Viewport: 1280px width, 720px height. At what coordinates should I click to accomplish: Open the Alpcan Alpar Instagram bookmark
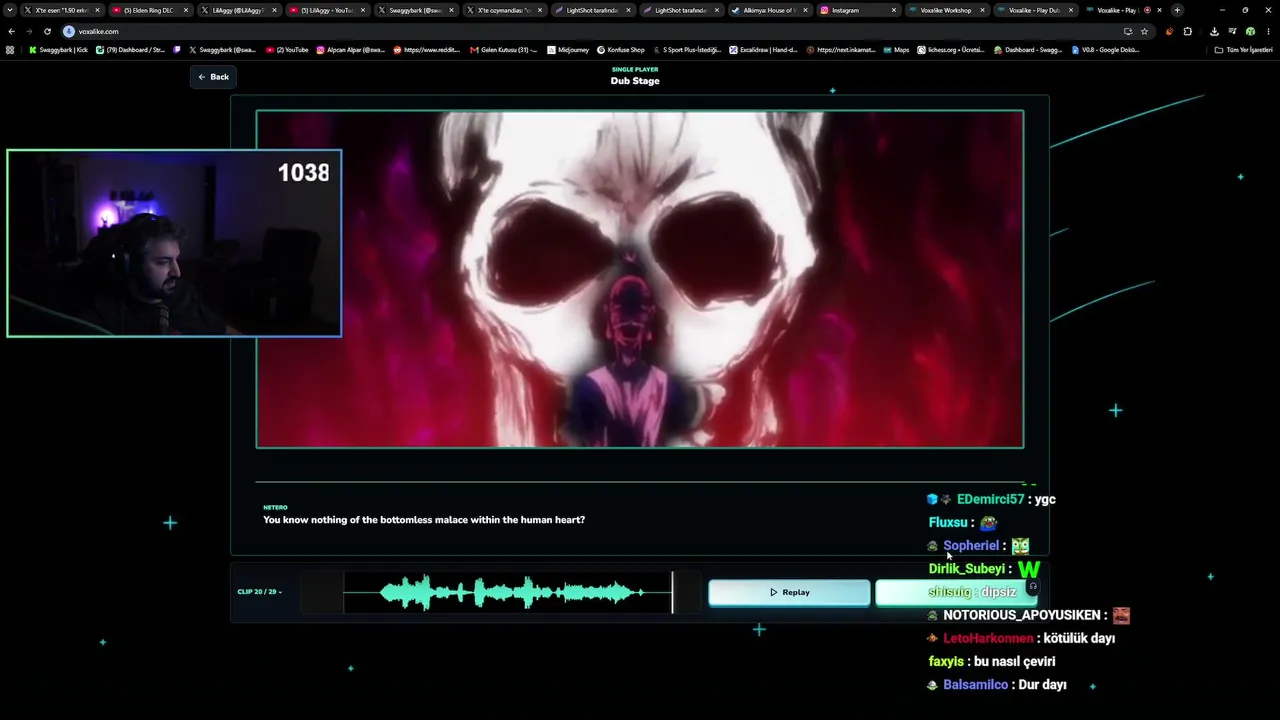click(350, 49)
